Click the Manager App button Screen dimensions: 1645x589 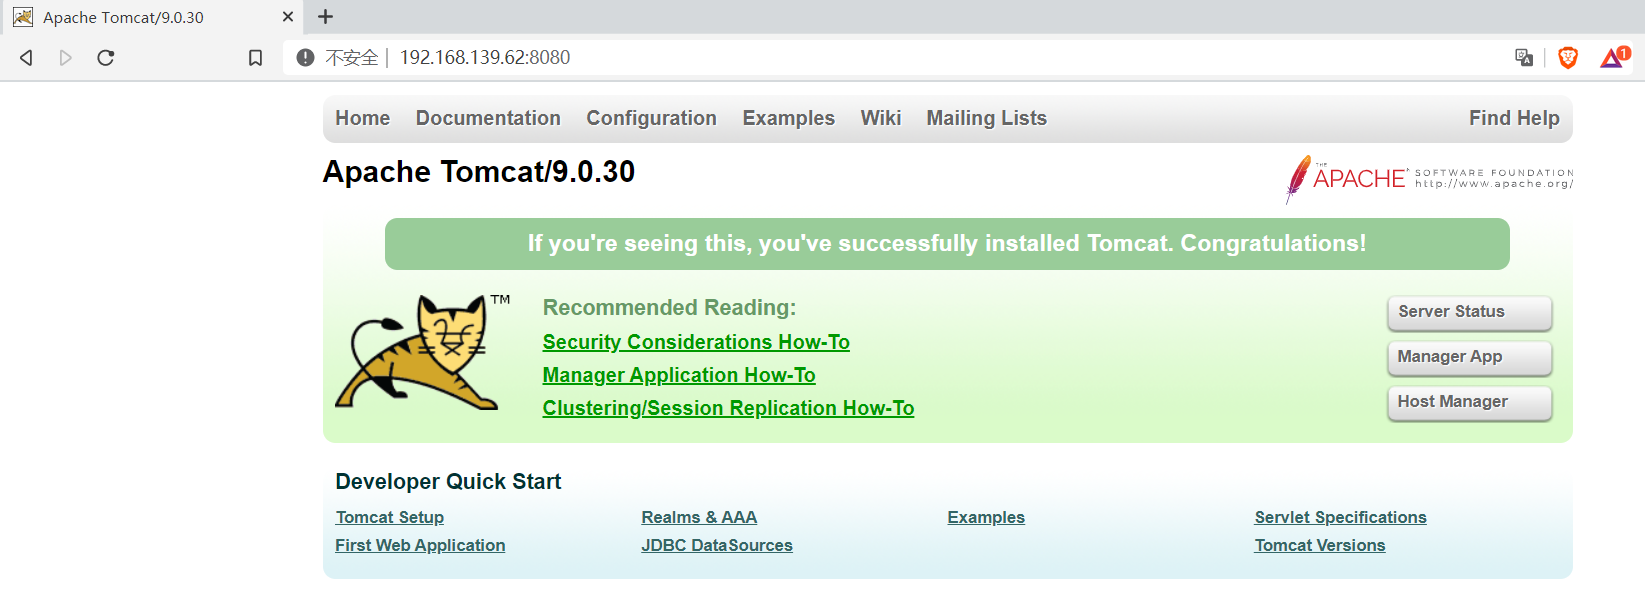(x=1470, y=357)
